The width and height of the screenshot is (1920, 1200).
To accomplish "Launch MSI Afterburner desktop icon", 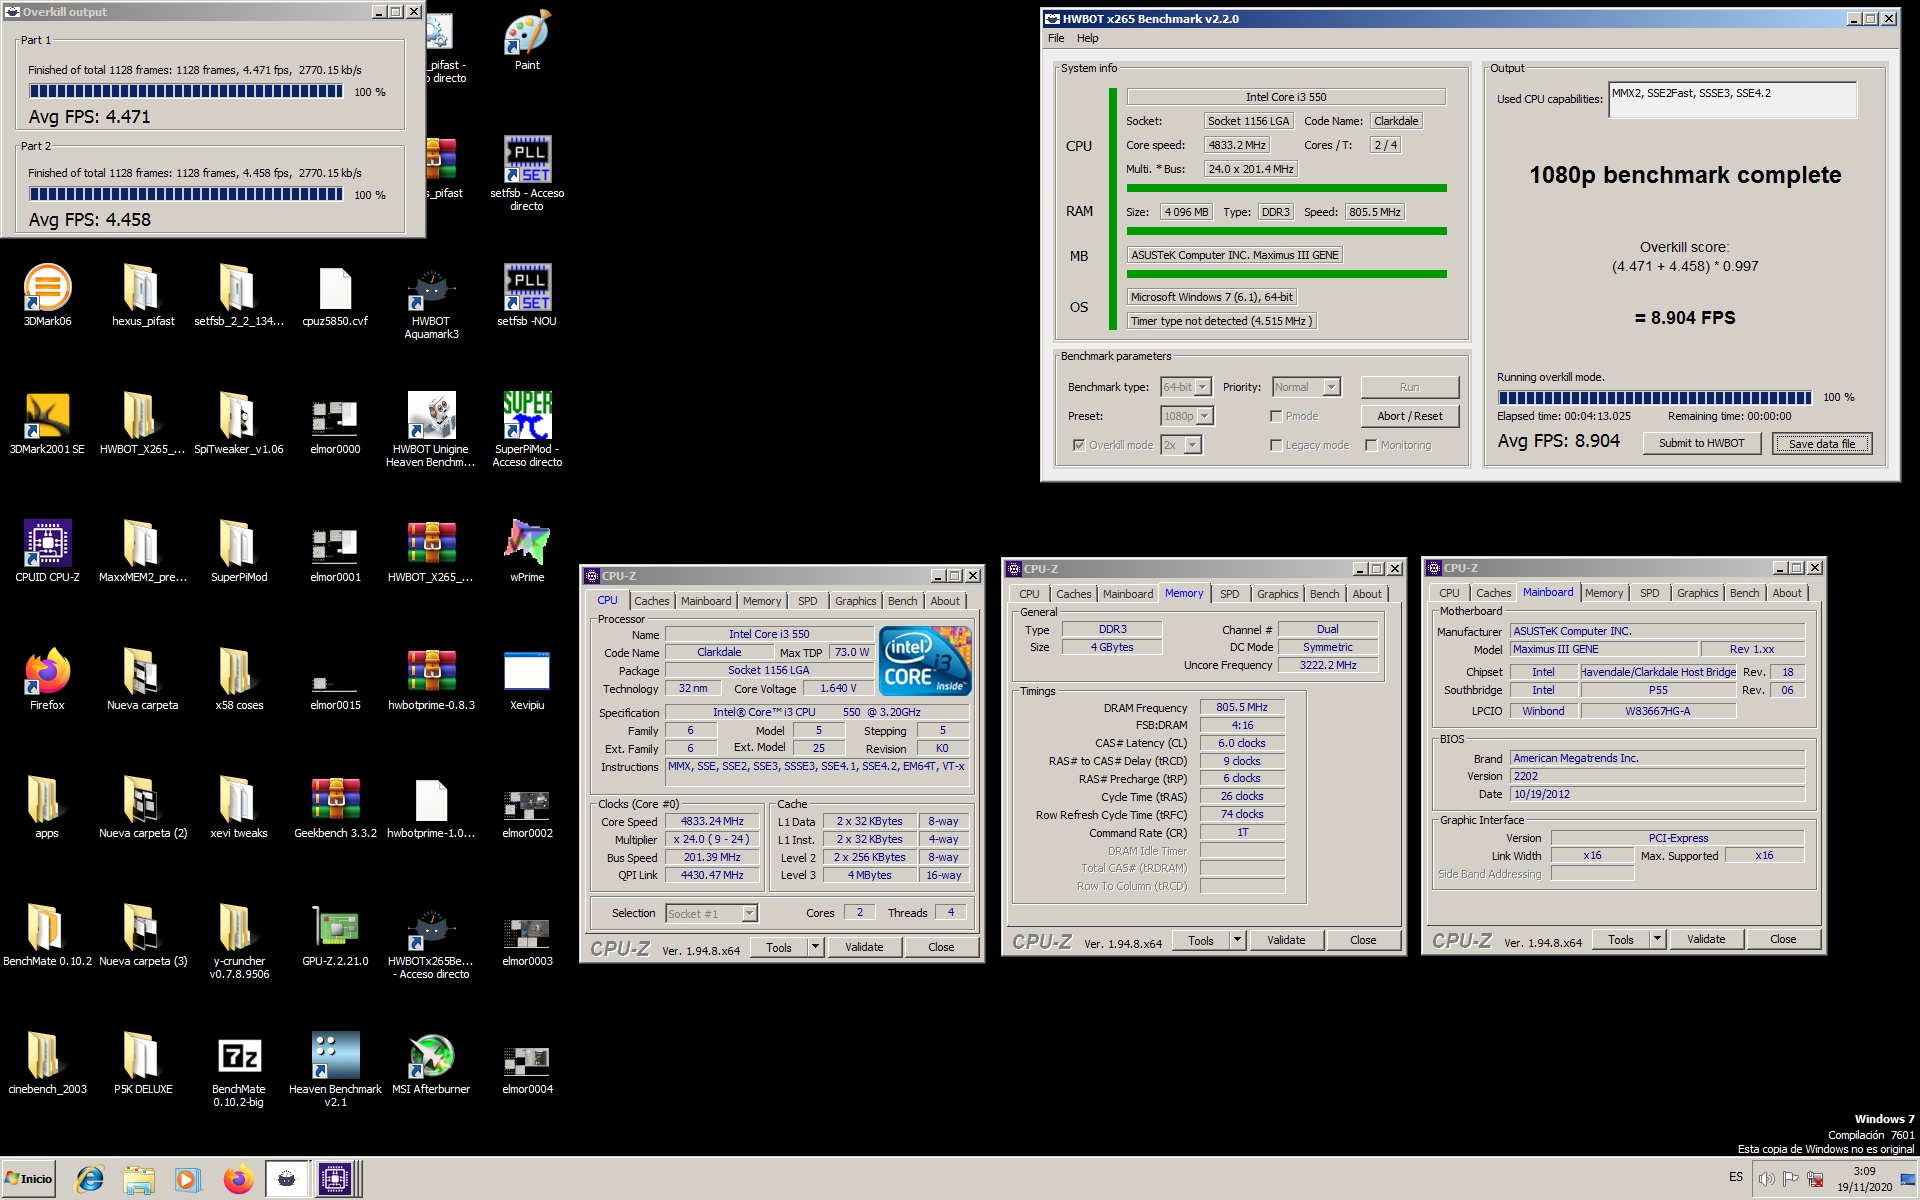I will tap(431, 1063).
